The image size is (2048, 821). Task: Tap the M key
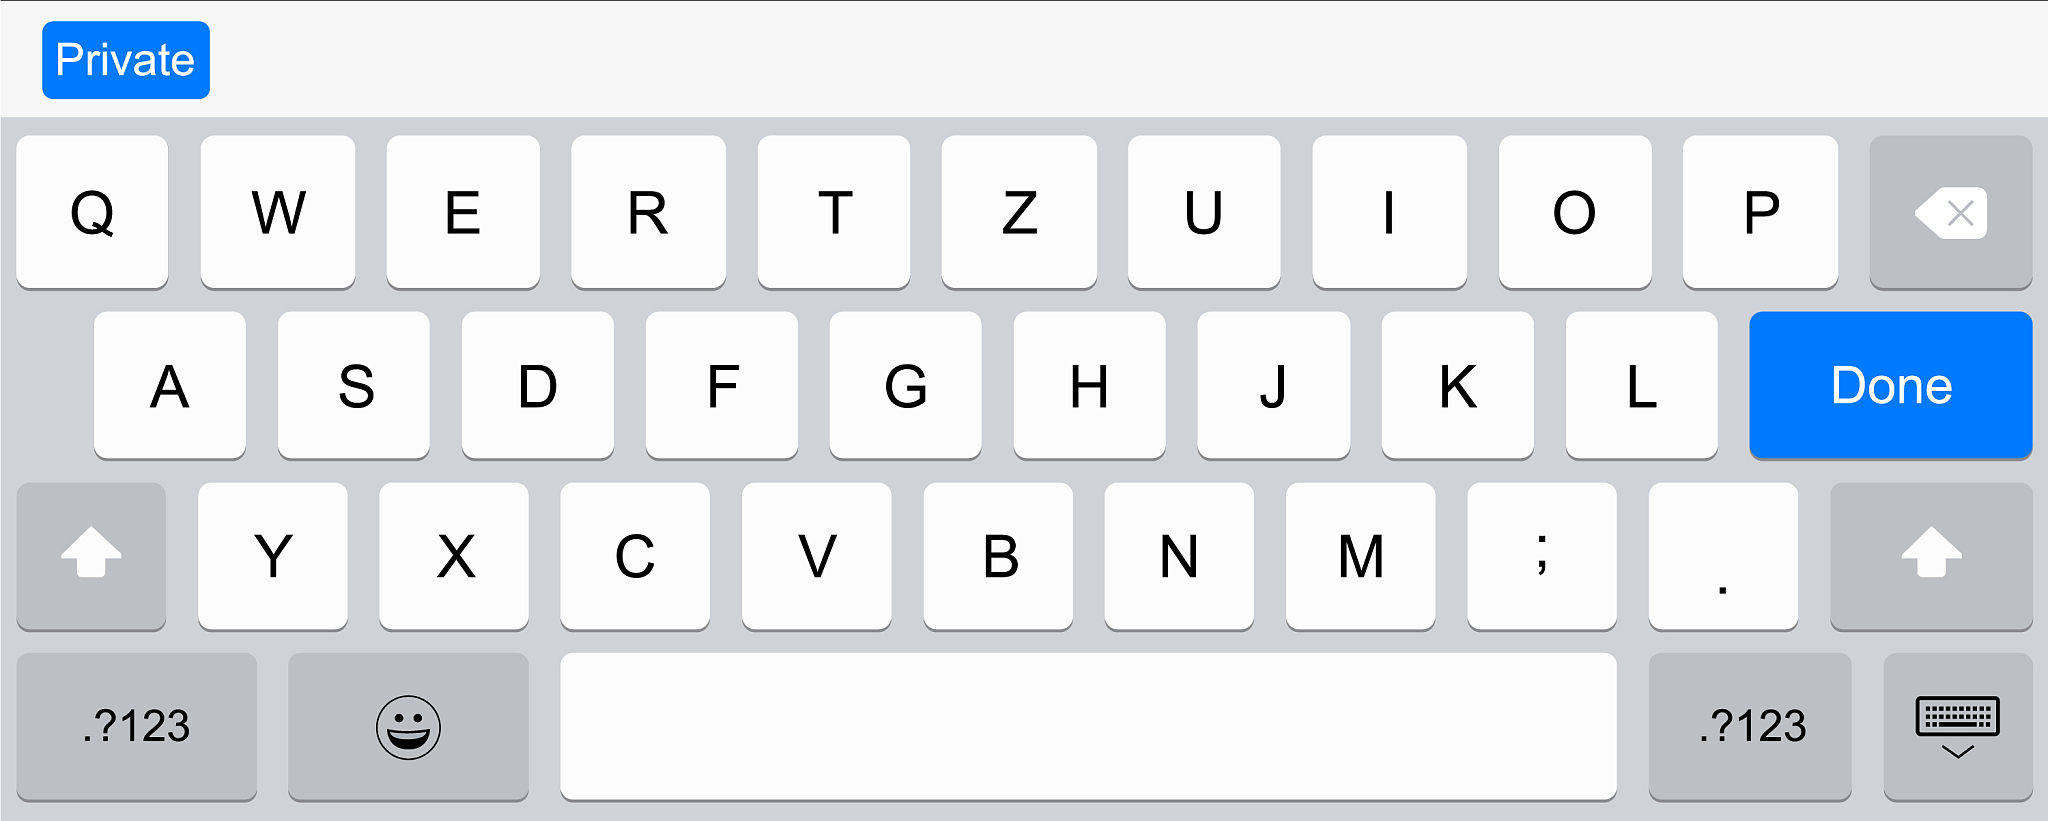1360,556
